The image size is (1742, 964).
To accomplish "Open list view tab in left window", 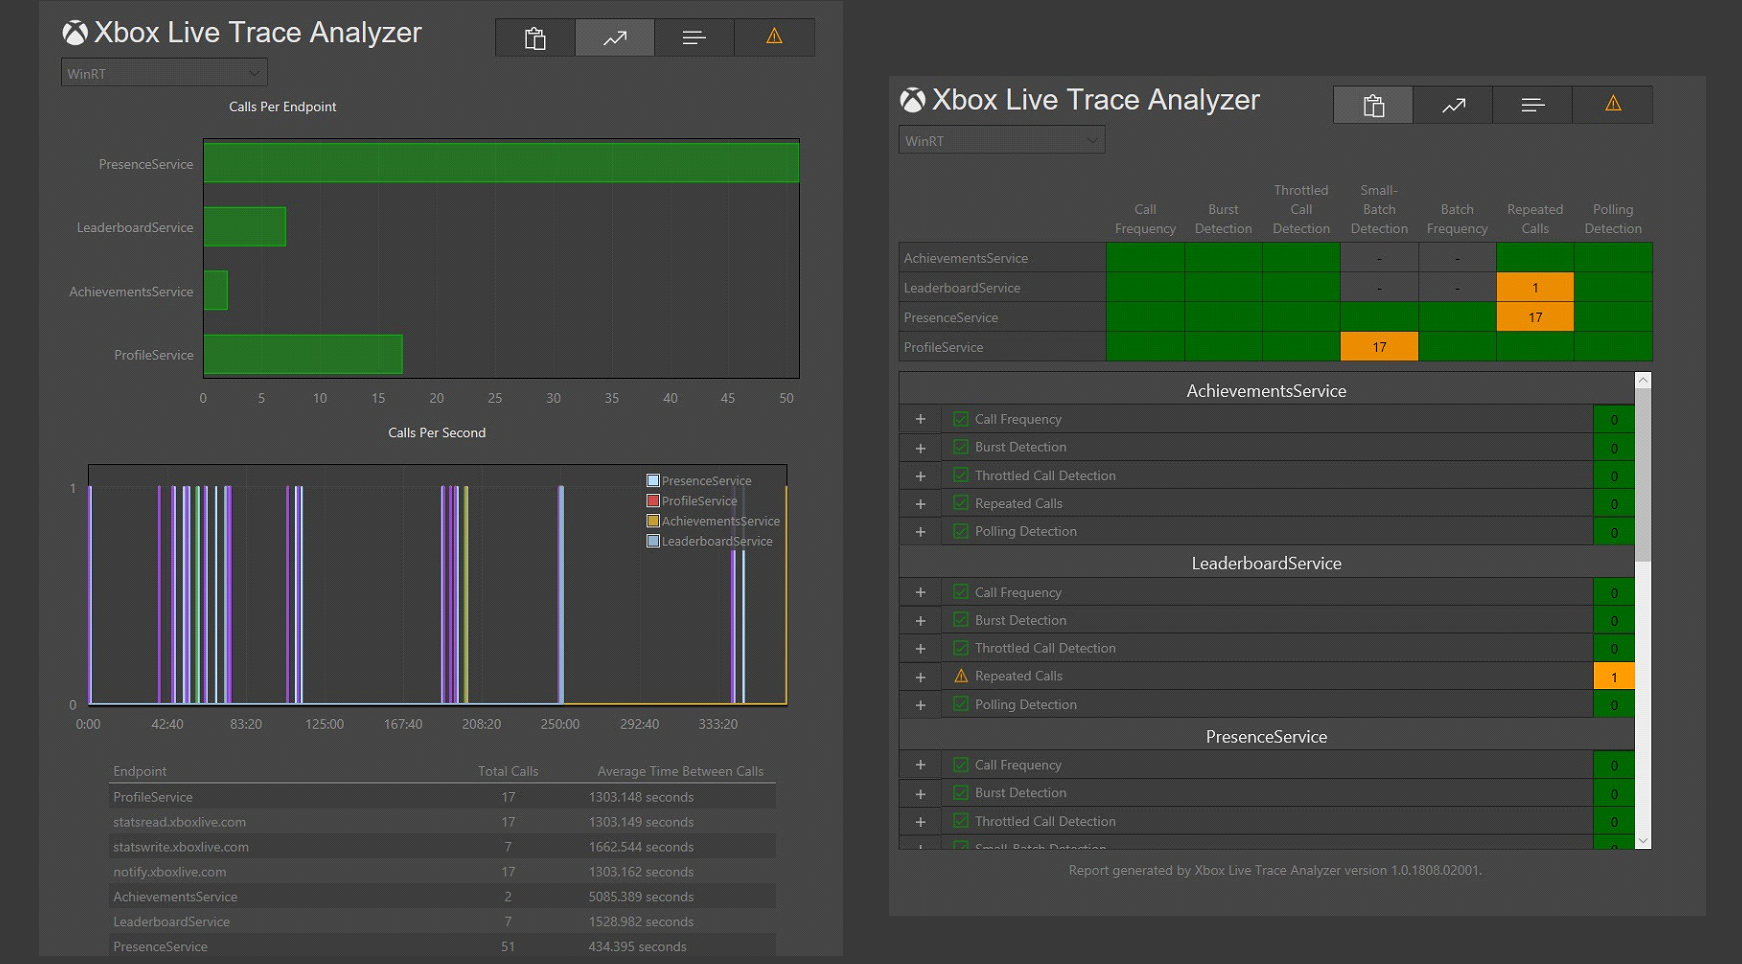I will pyautogui.click(x=694, y=38).
